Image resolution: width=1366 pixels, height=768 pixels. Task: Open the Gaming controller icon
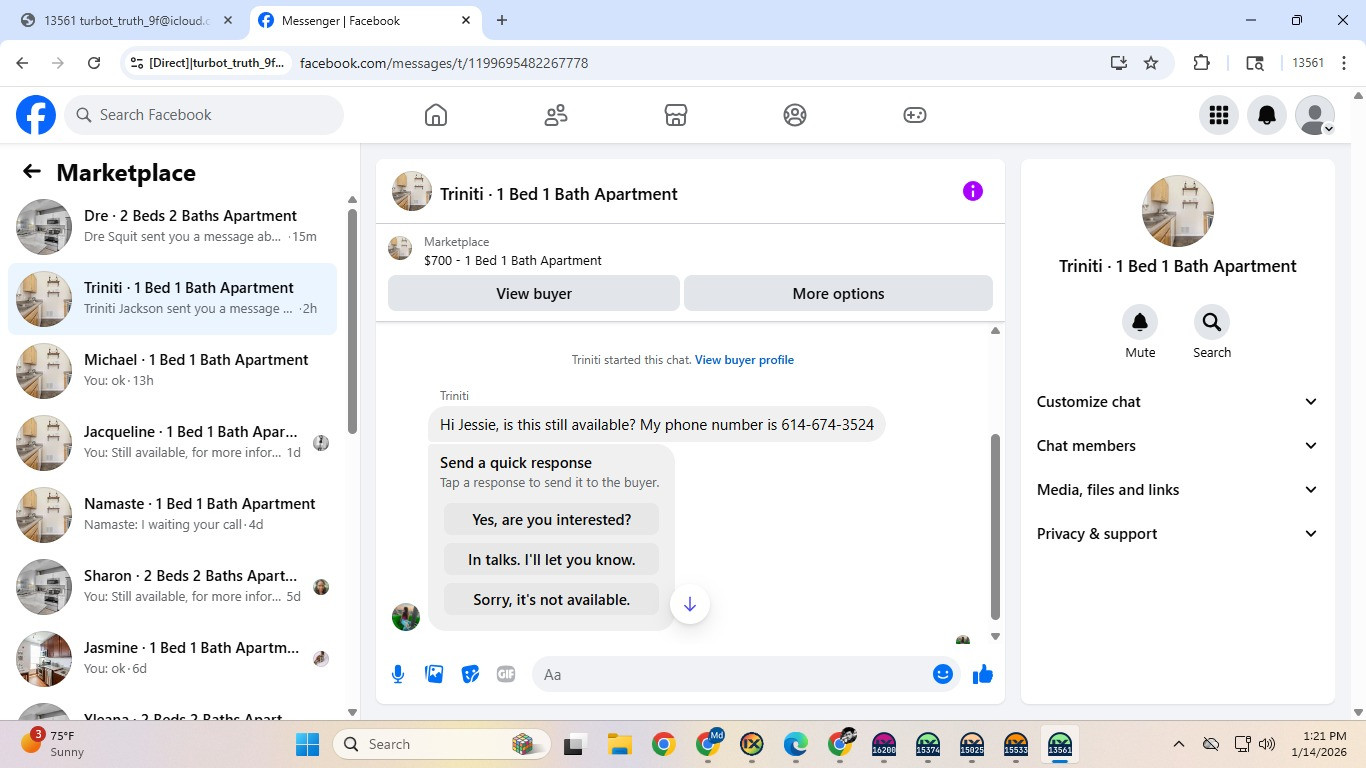[x=915, y=115]
